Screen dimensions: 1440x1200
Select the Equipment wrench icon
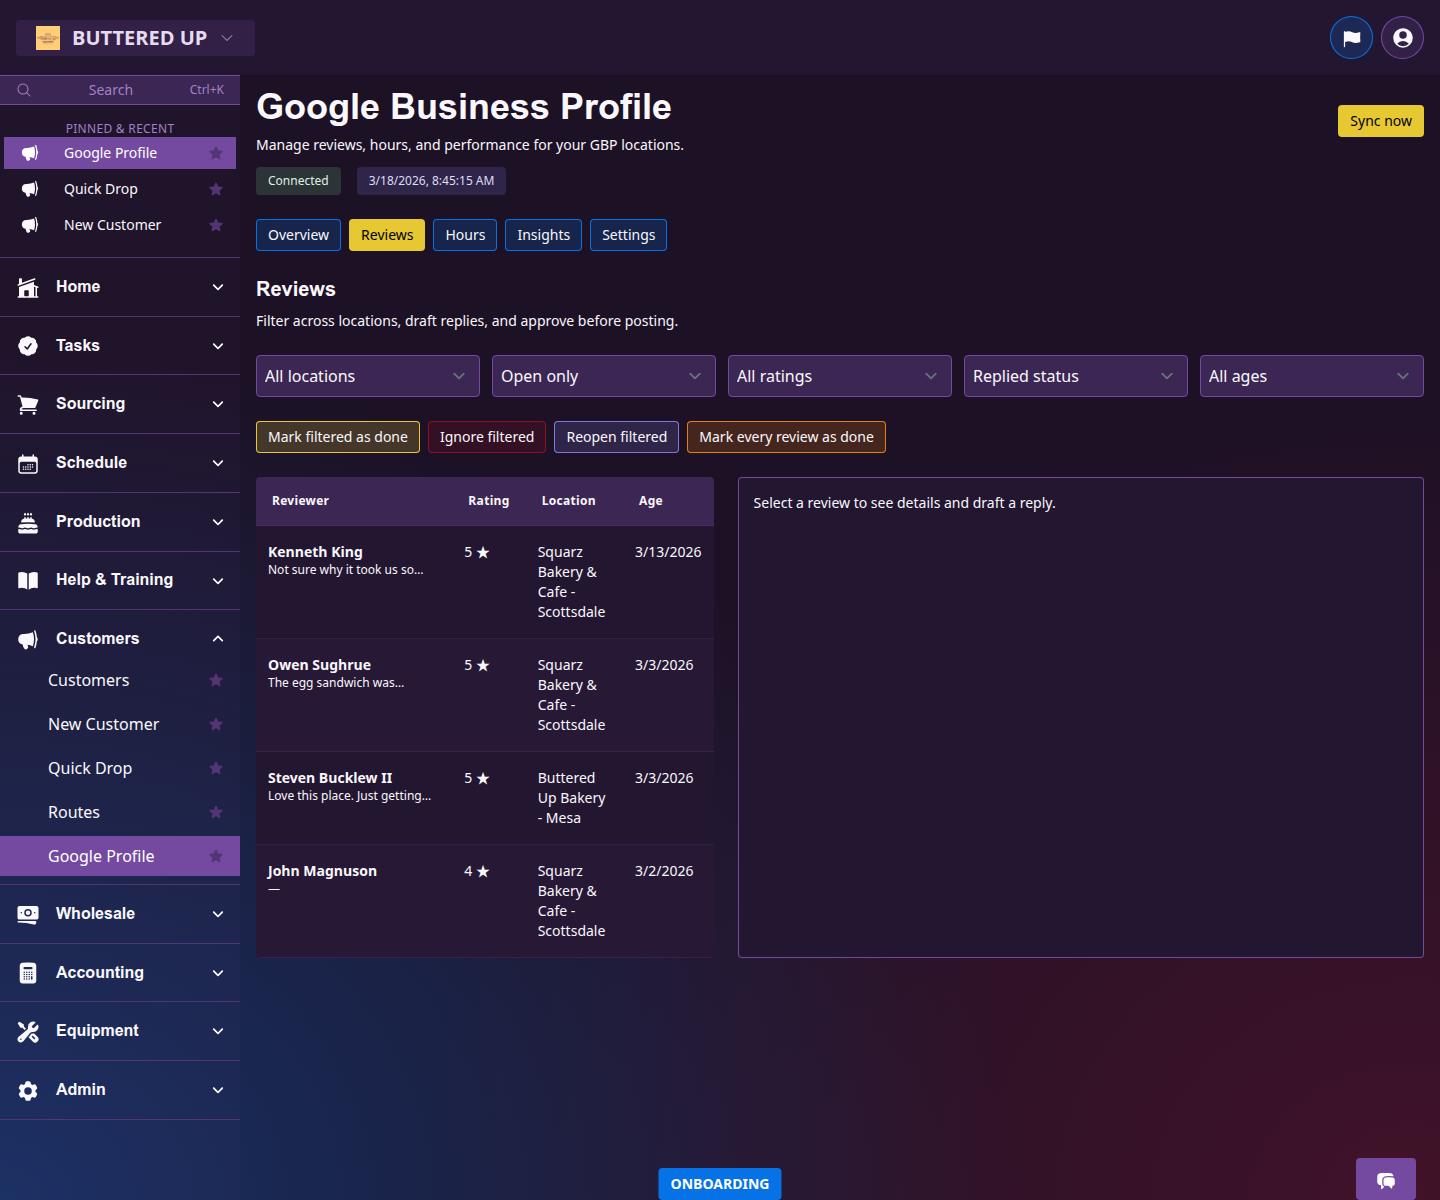pos(27,1031)
